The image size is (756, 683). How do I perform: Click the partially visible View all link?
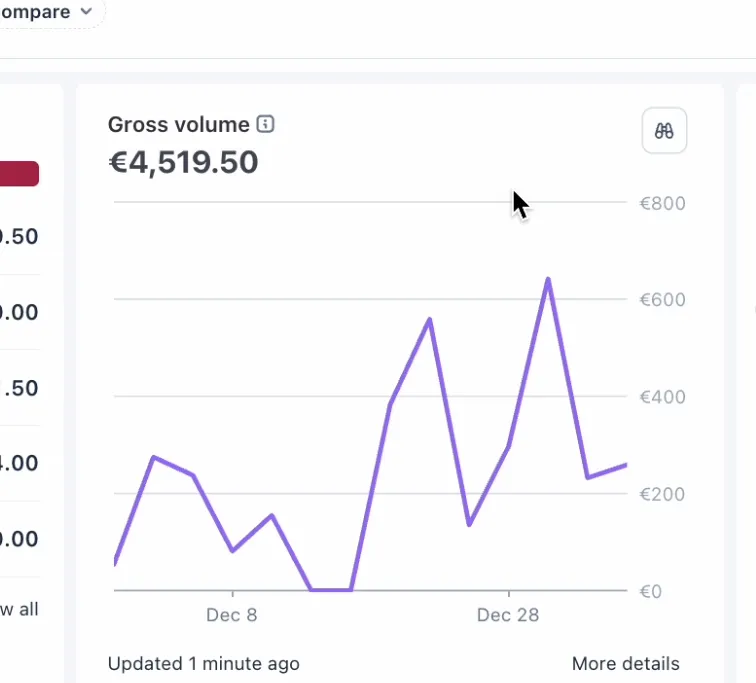19,609
